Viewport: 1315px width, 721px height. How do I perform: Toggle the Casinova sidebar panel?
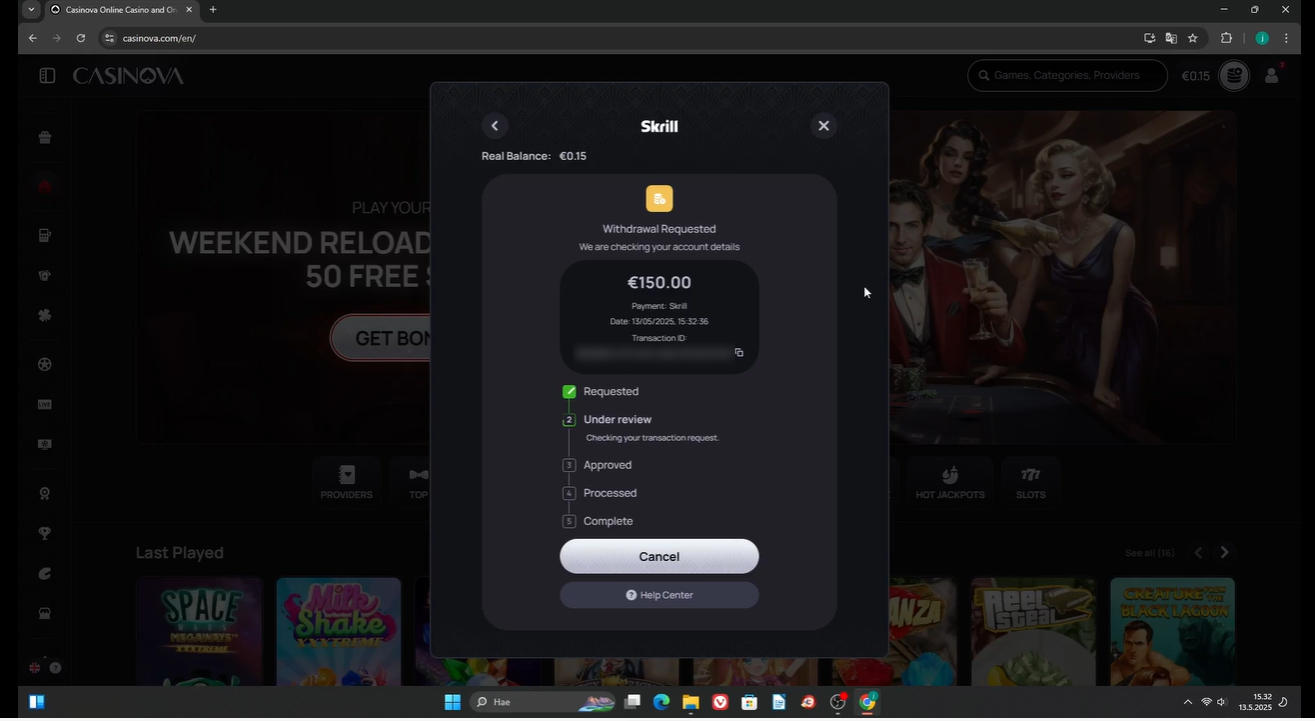(47, 76)
